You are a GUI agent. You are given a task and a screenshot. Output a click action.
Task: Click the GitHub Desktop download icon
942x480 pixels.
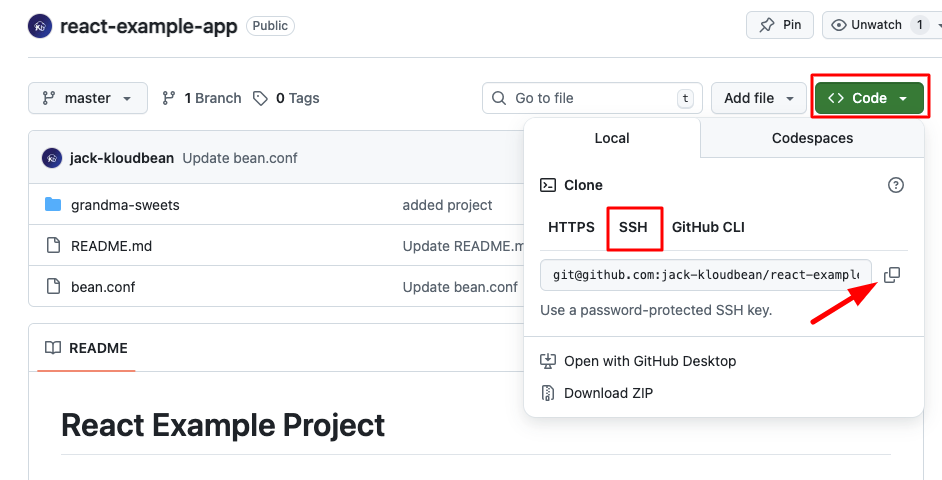pyautogui.click(x=547, y=361)
